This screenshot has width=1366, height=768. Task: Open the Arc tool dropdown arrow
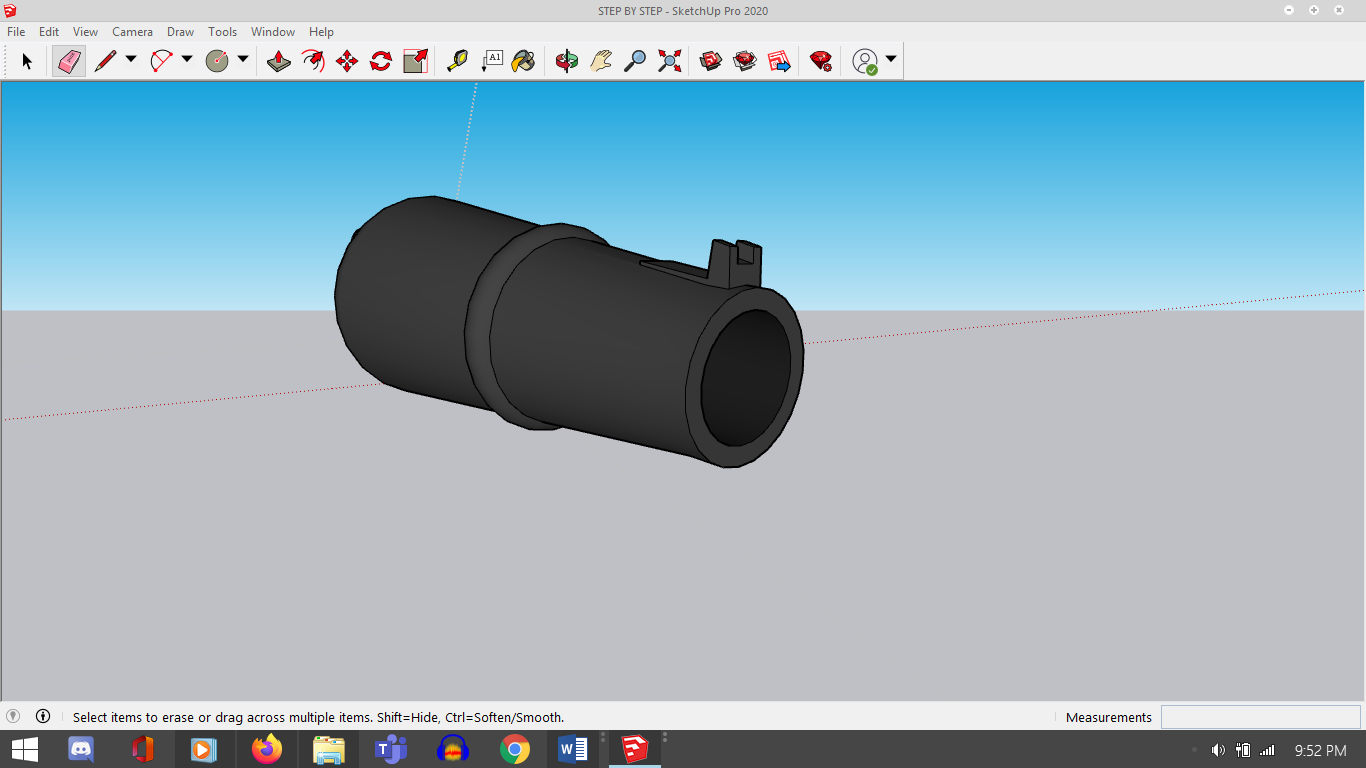point(187,60)
